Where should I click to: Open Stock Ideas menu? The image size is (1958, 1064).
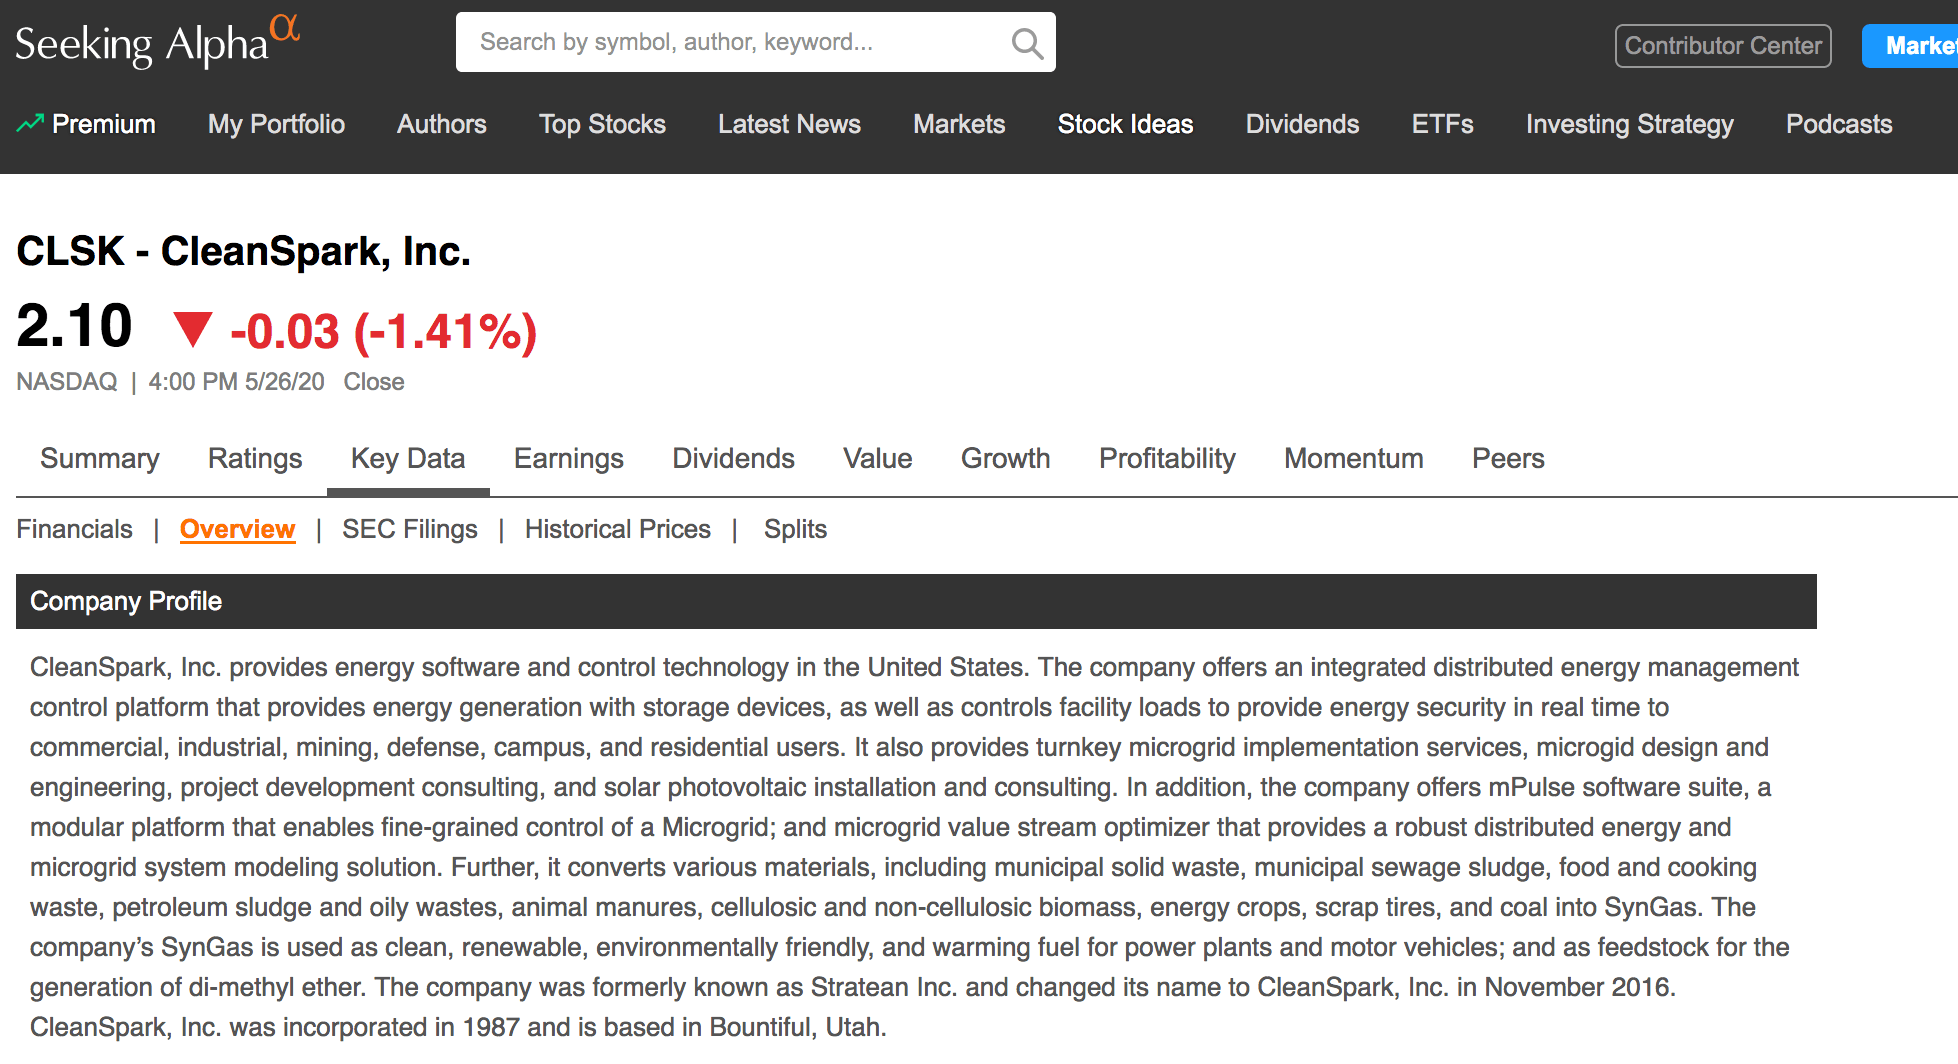1125,124
